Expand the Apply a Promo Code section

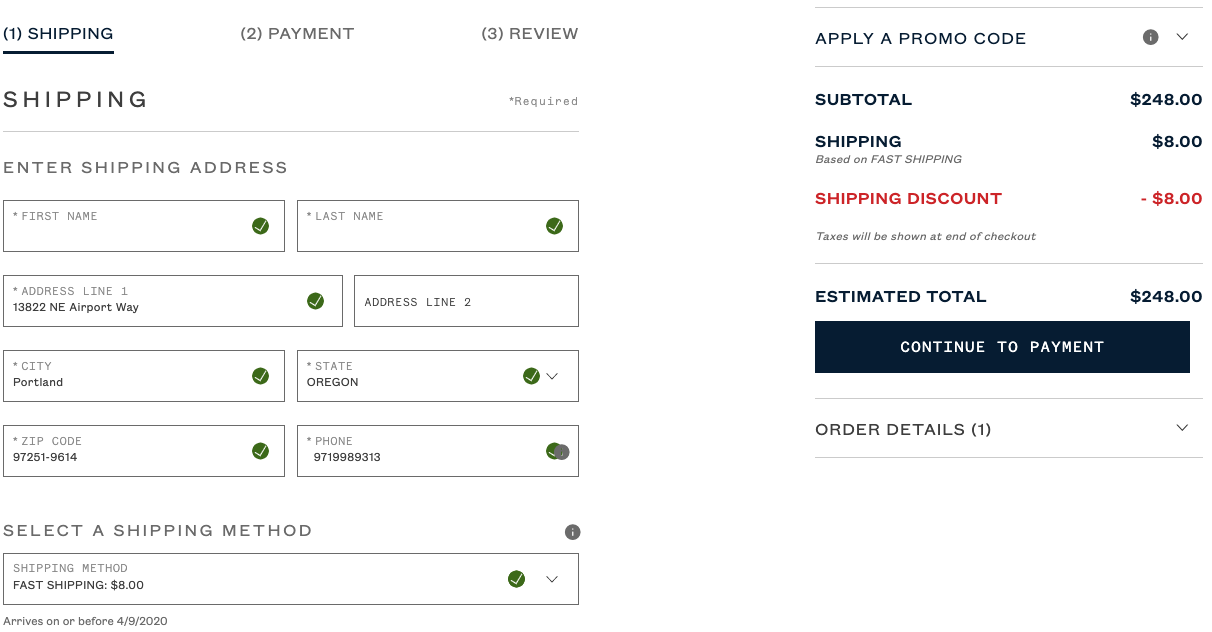coord(1182,37)
